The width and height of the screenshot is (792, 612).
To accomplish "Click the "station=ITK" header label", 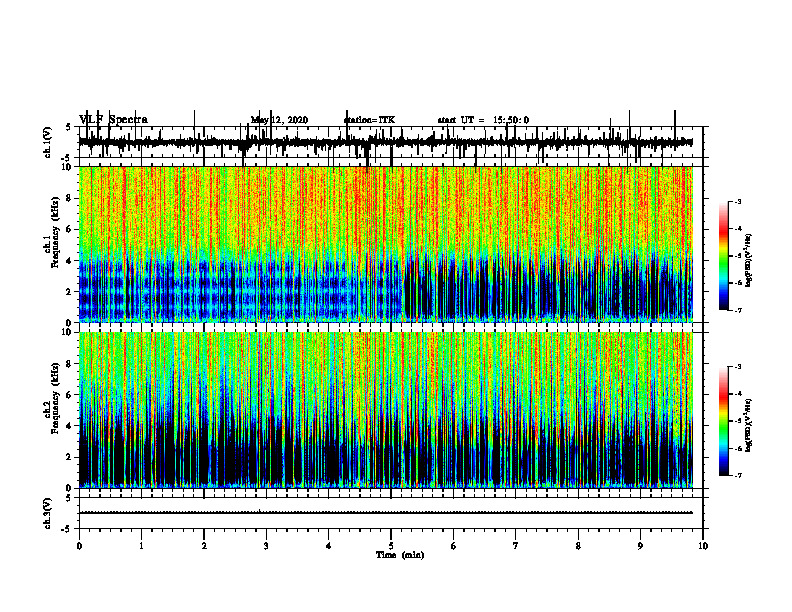I will pos(369,120).
